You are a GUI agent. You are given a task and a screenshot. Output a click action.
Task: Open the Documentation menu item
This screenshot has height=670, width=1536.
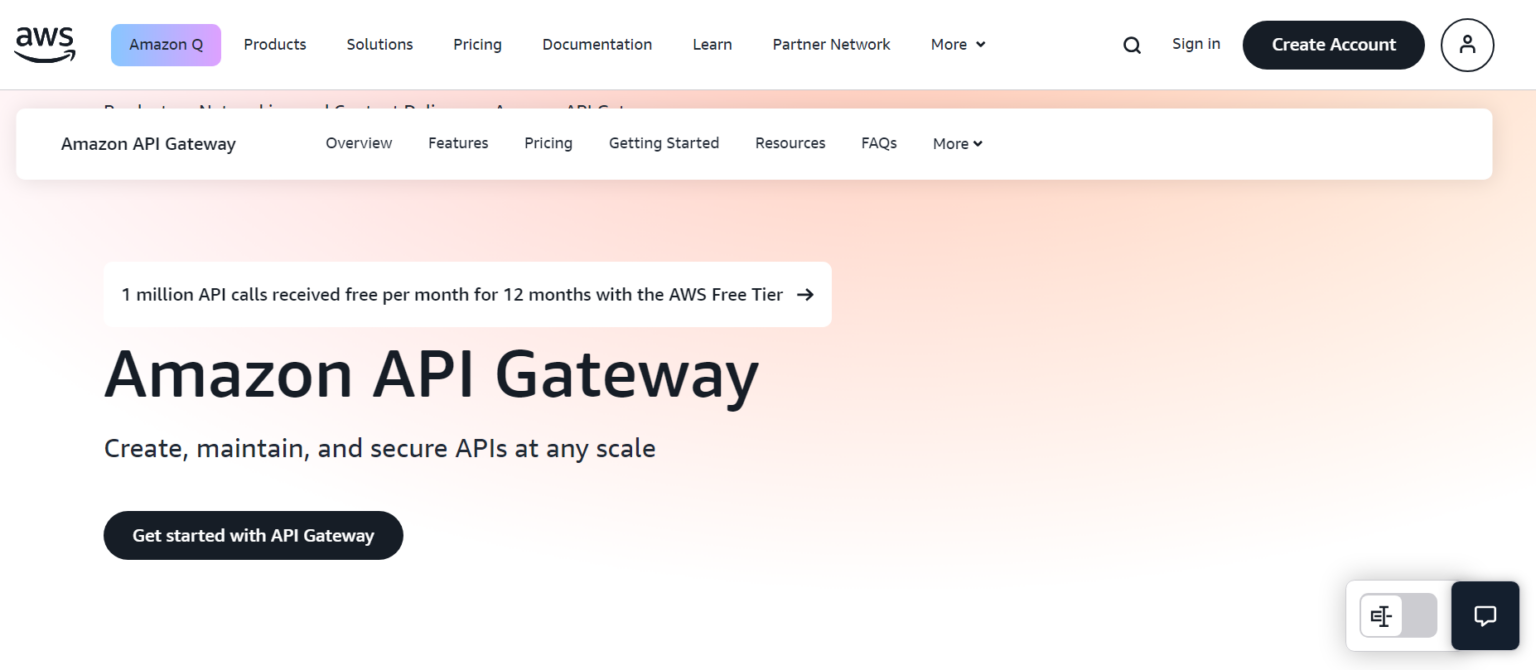tap(597, 44)
